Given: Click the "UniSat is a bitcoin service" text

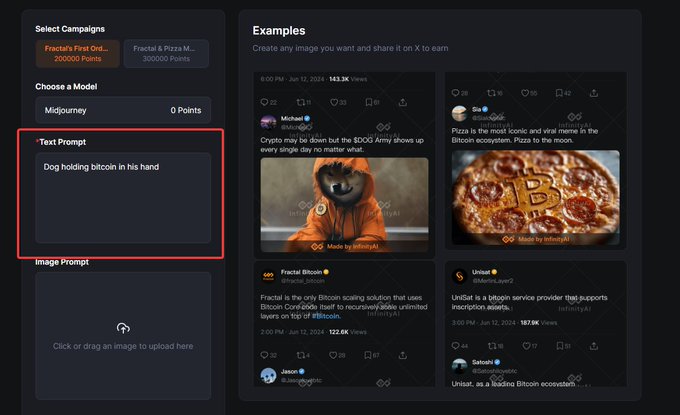Looking at the screenshot, I should 529,302.
